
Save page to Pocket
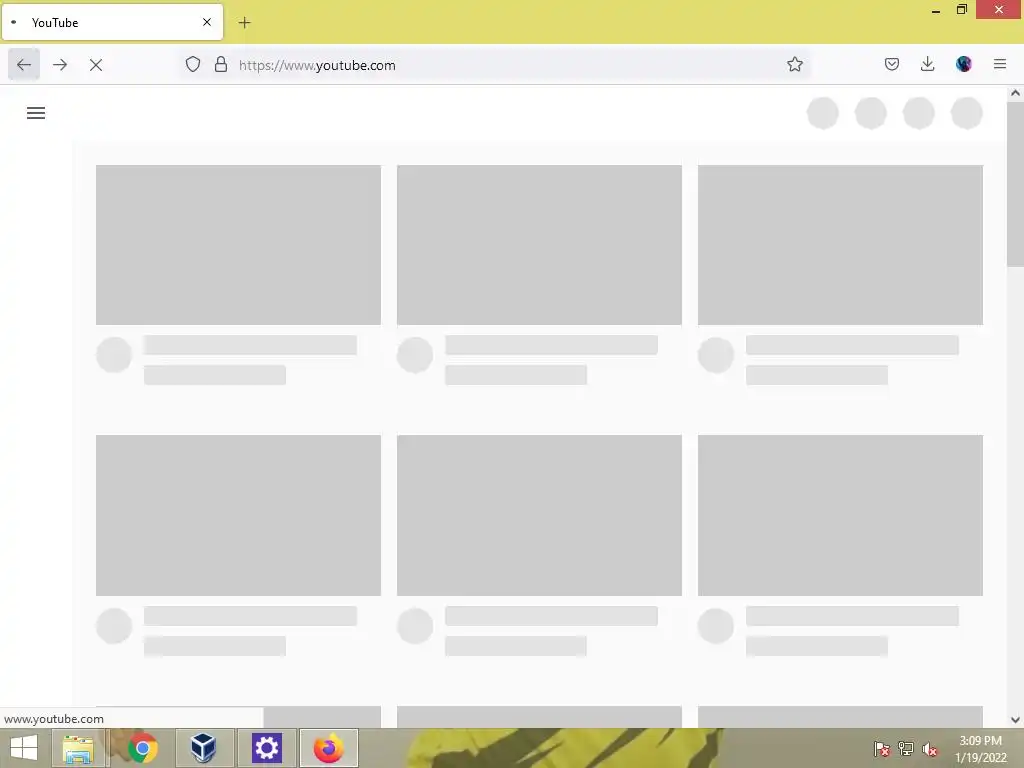892,64
